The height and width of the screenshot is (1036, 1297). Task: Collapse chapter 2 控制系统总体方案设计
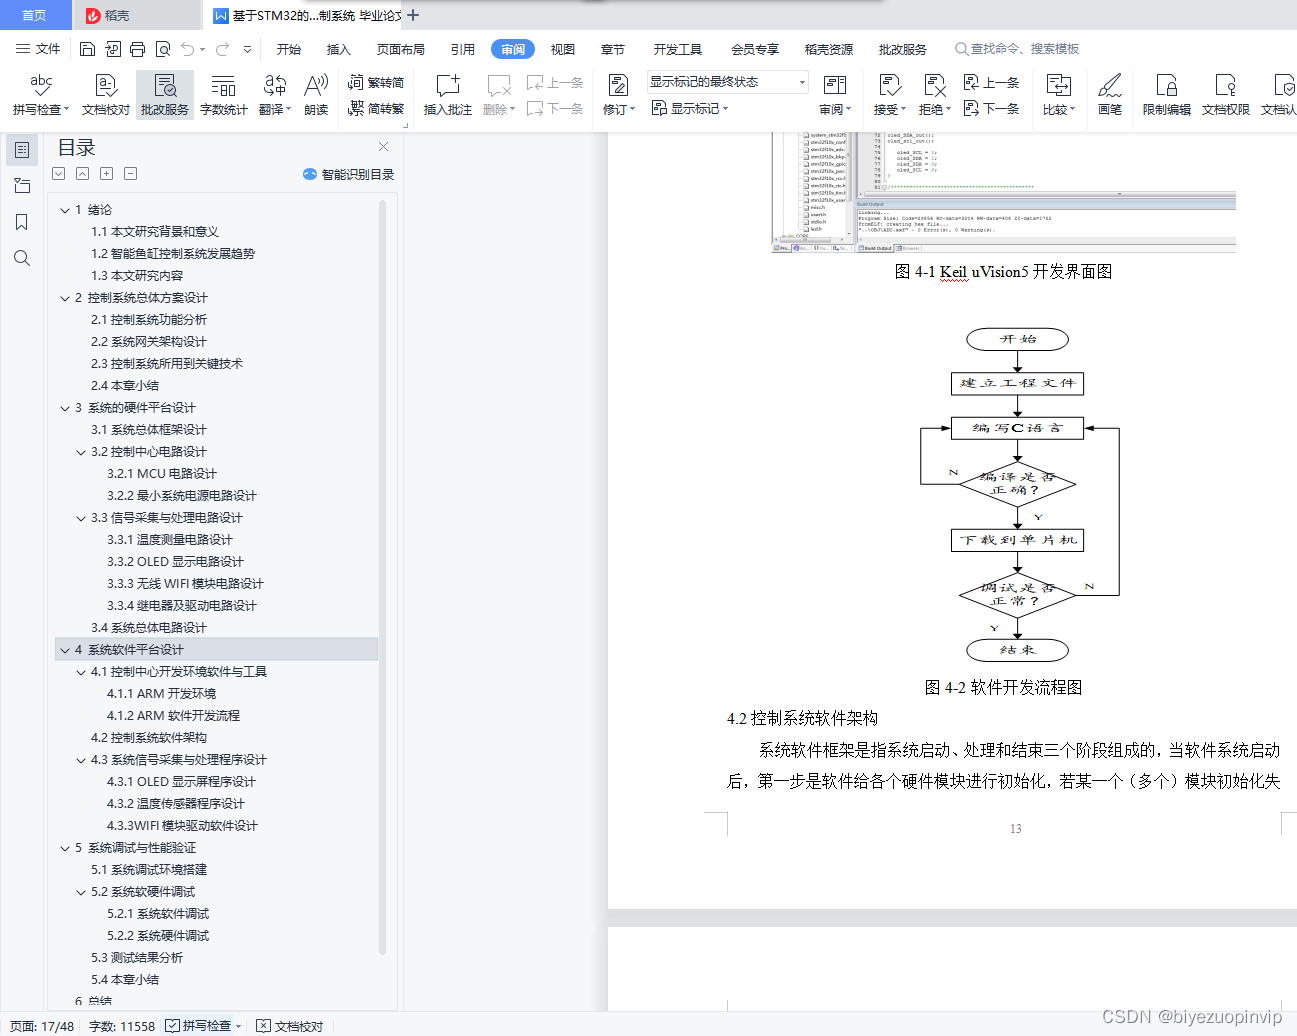[65, 298]
